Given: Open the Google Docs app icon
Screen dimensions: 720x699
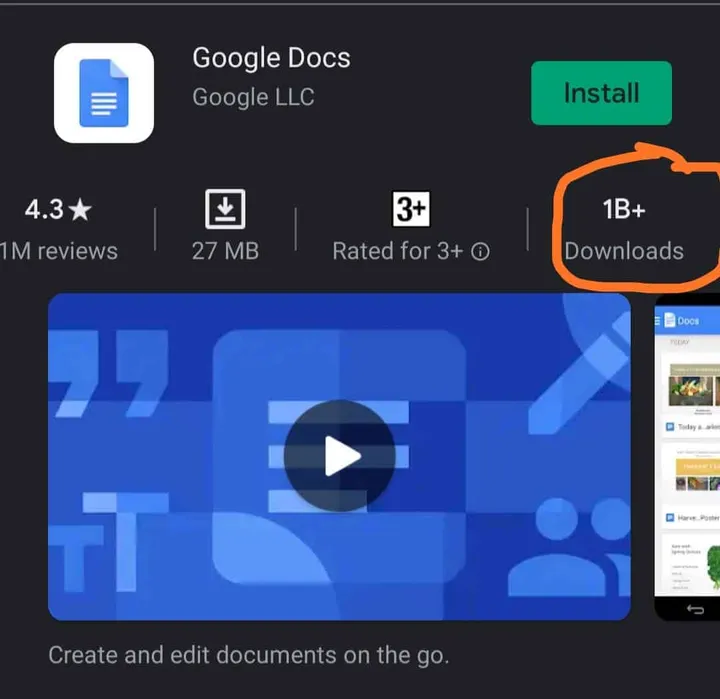Looking at the screenshot, I should pos(104,93).
